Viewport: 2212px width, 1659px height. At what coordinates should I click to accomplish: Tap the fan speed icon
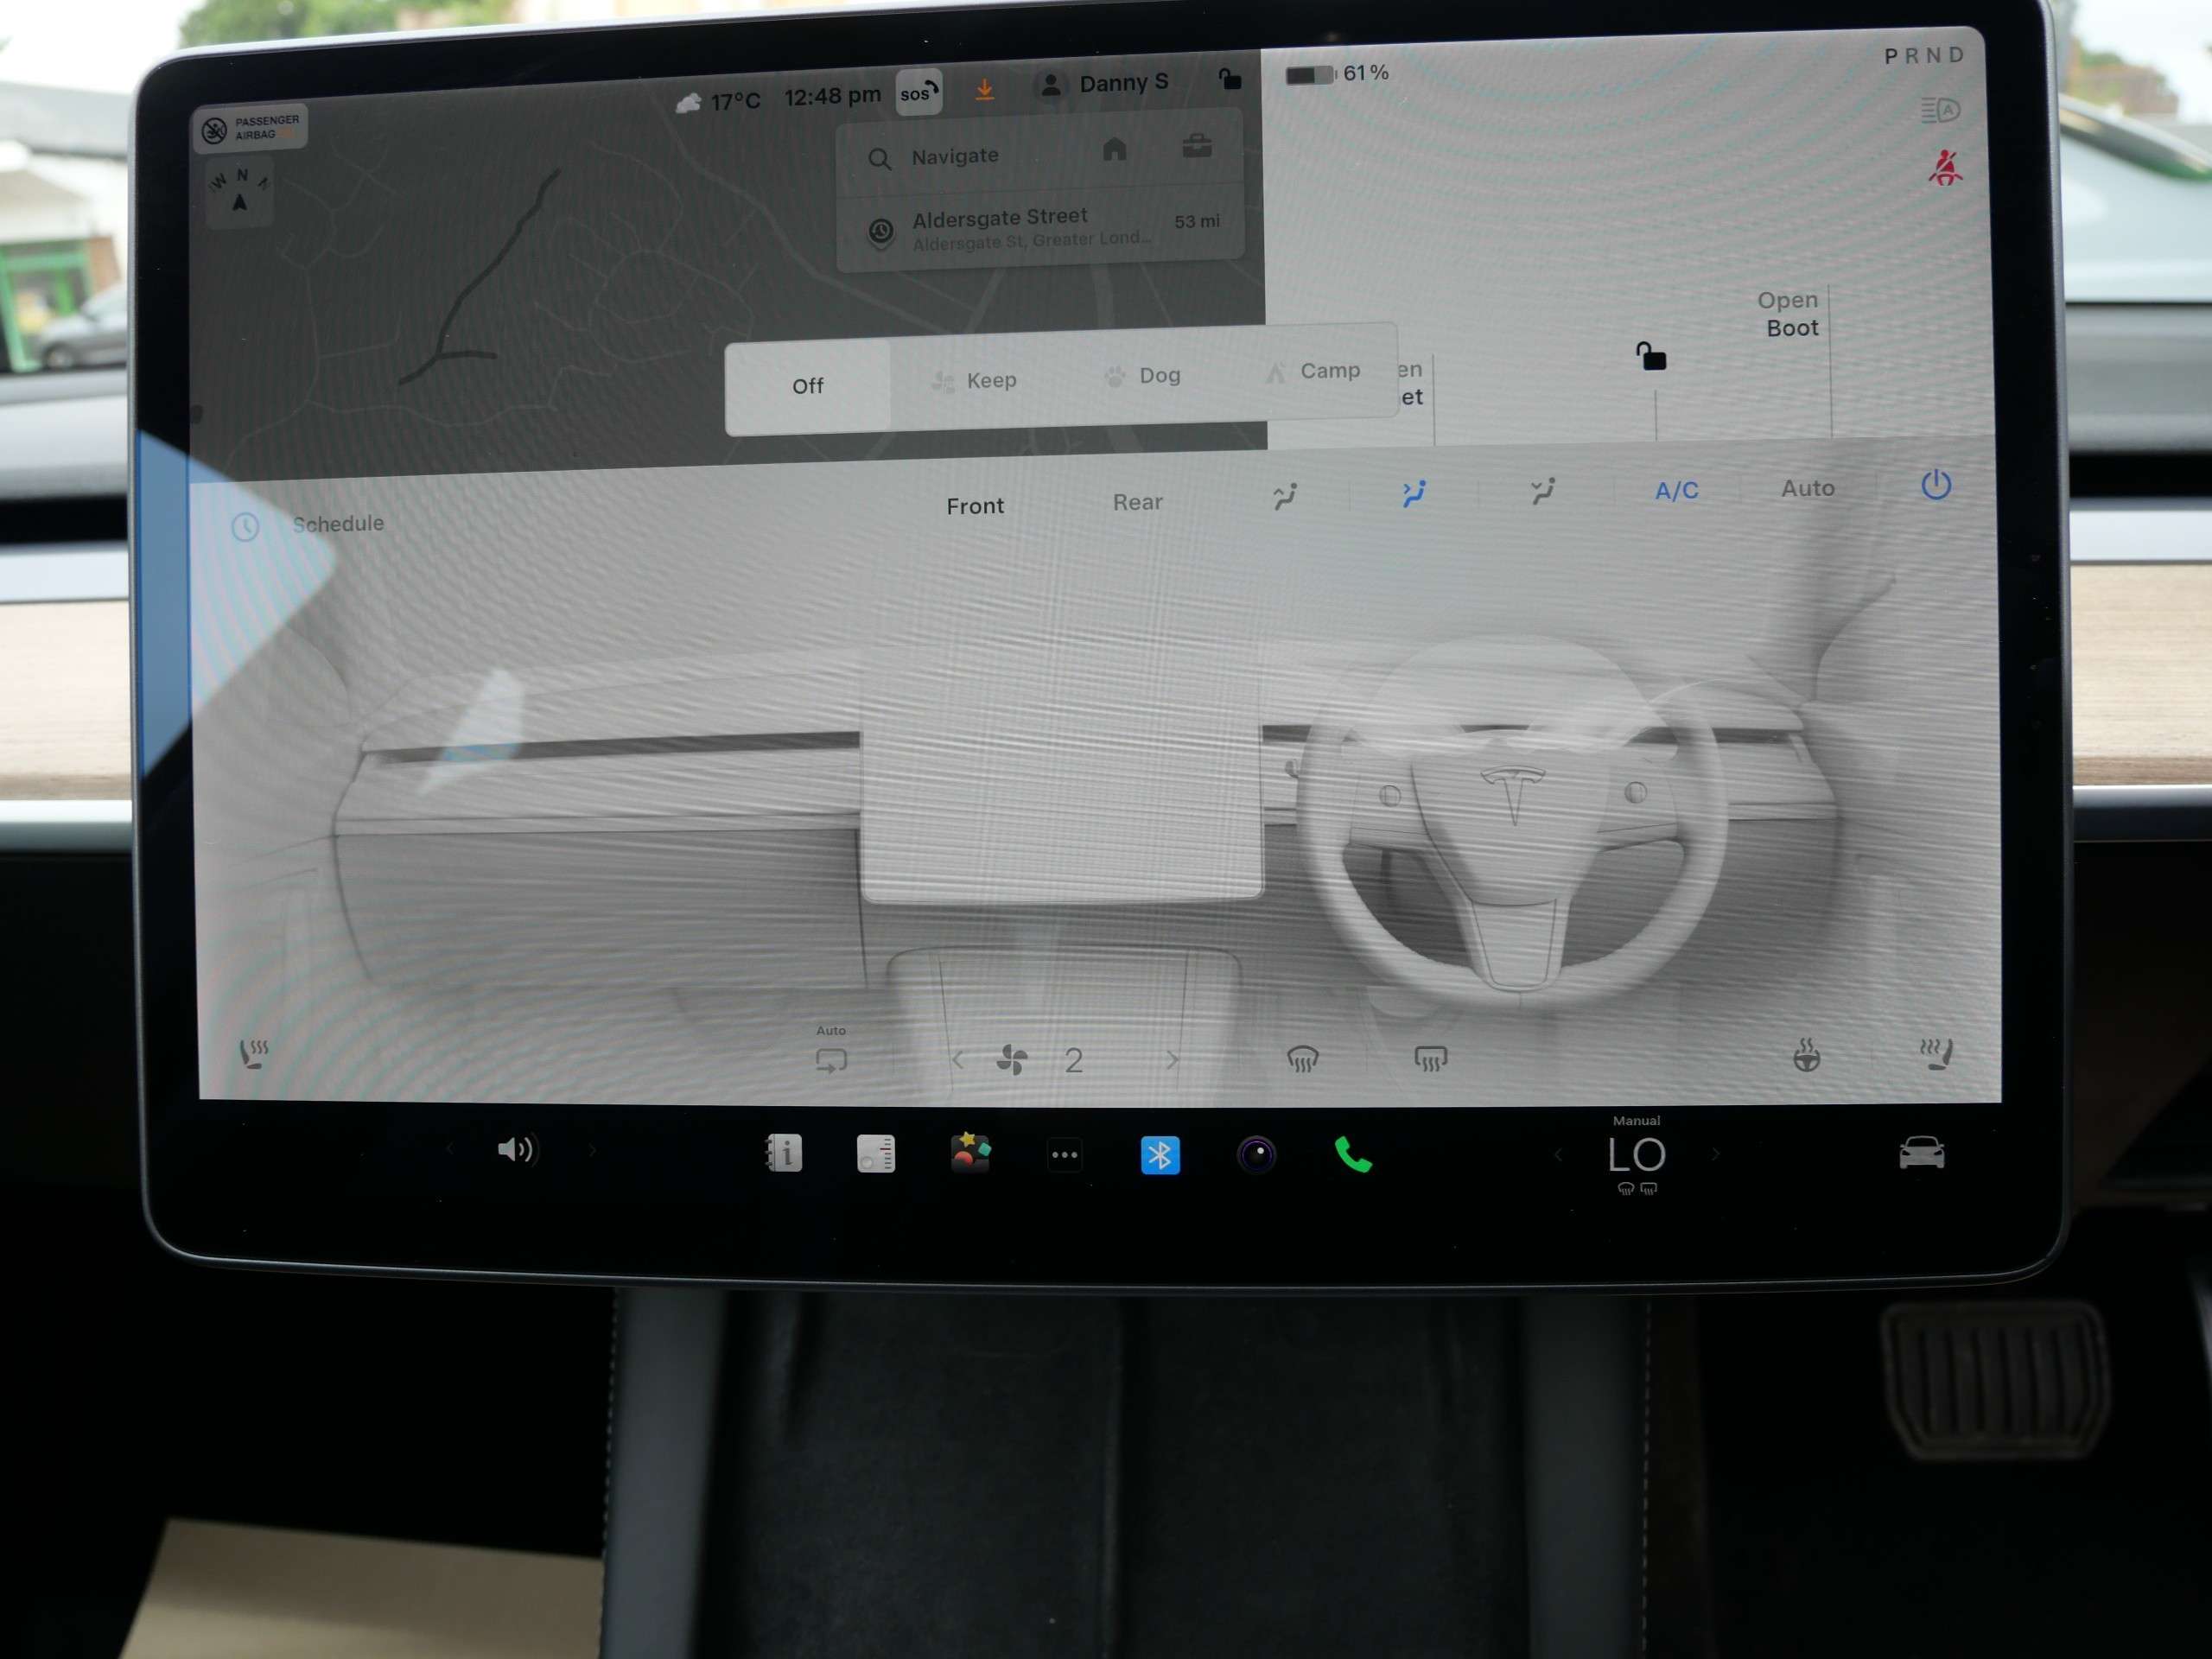tap(1012, 1059)
